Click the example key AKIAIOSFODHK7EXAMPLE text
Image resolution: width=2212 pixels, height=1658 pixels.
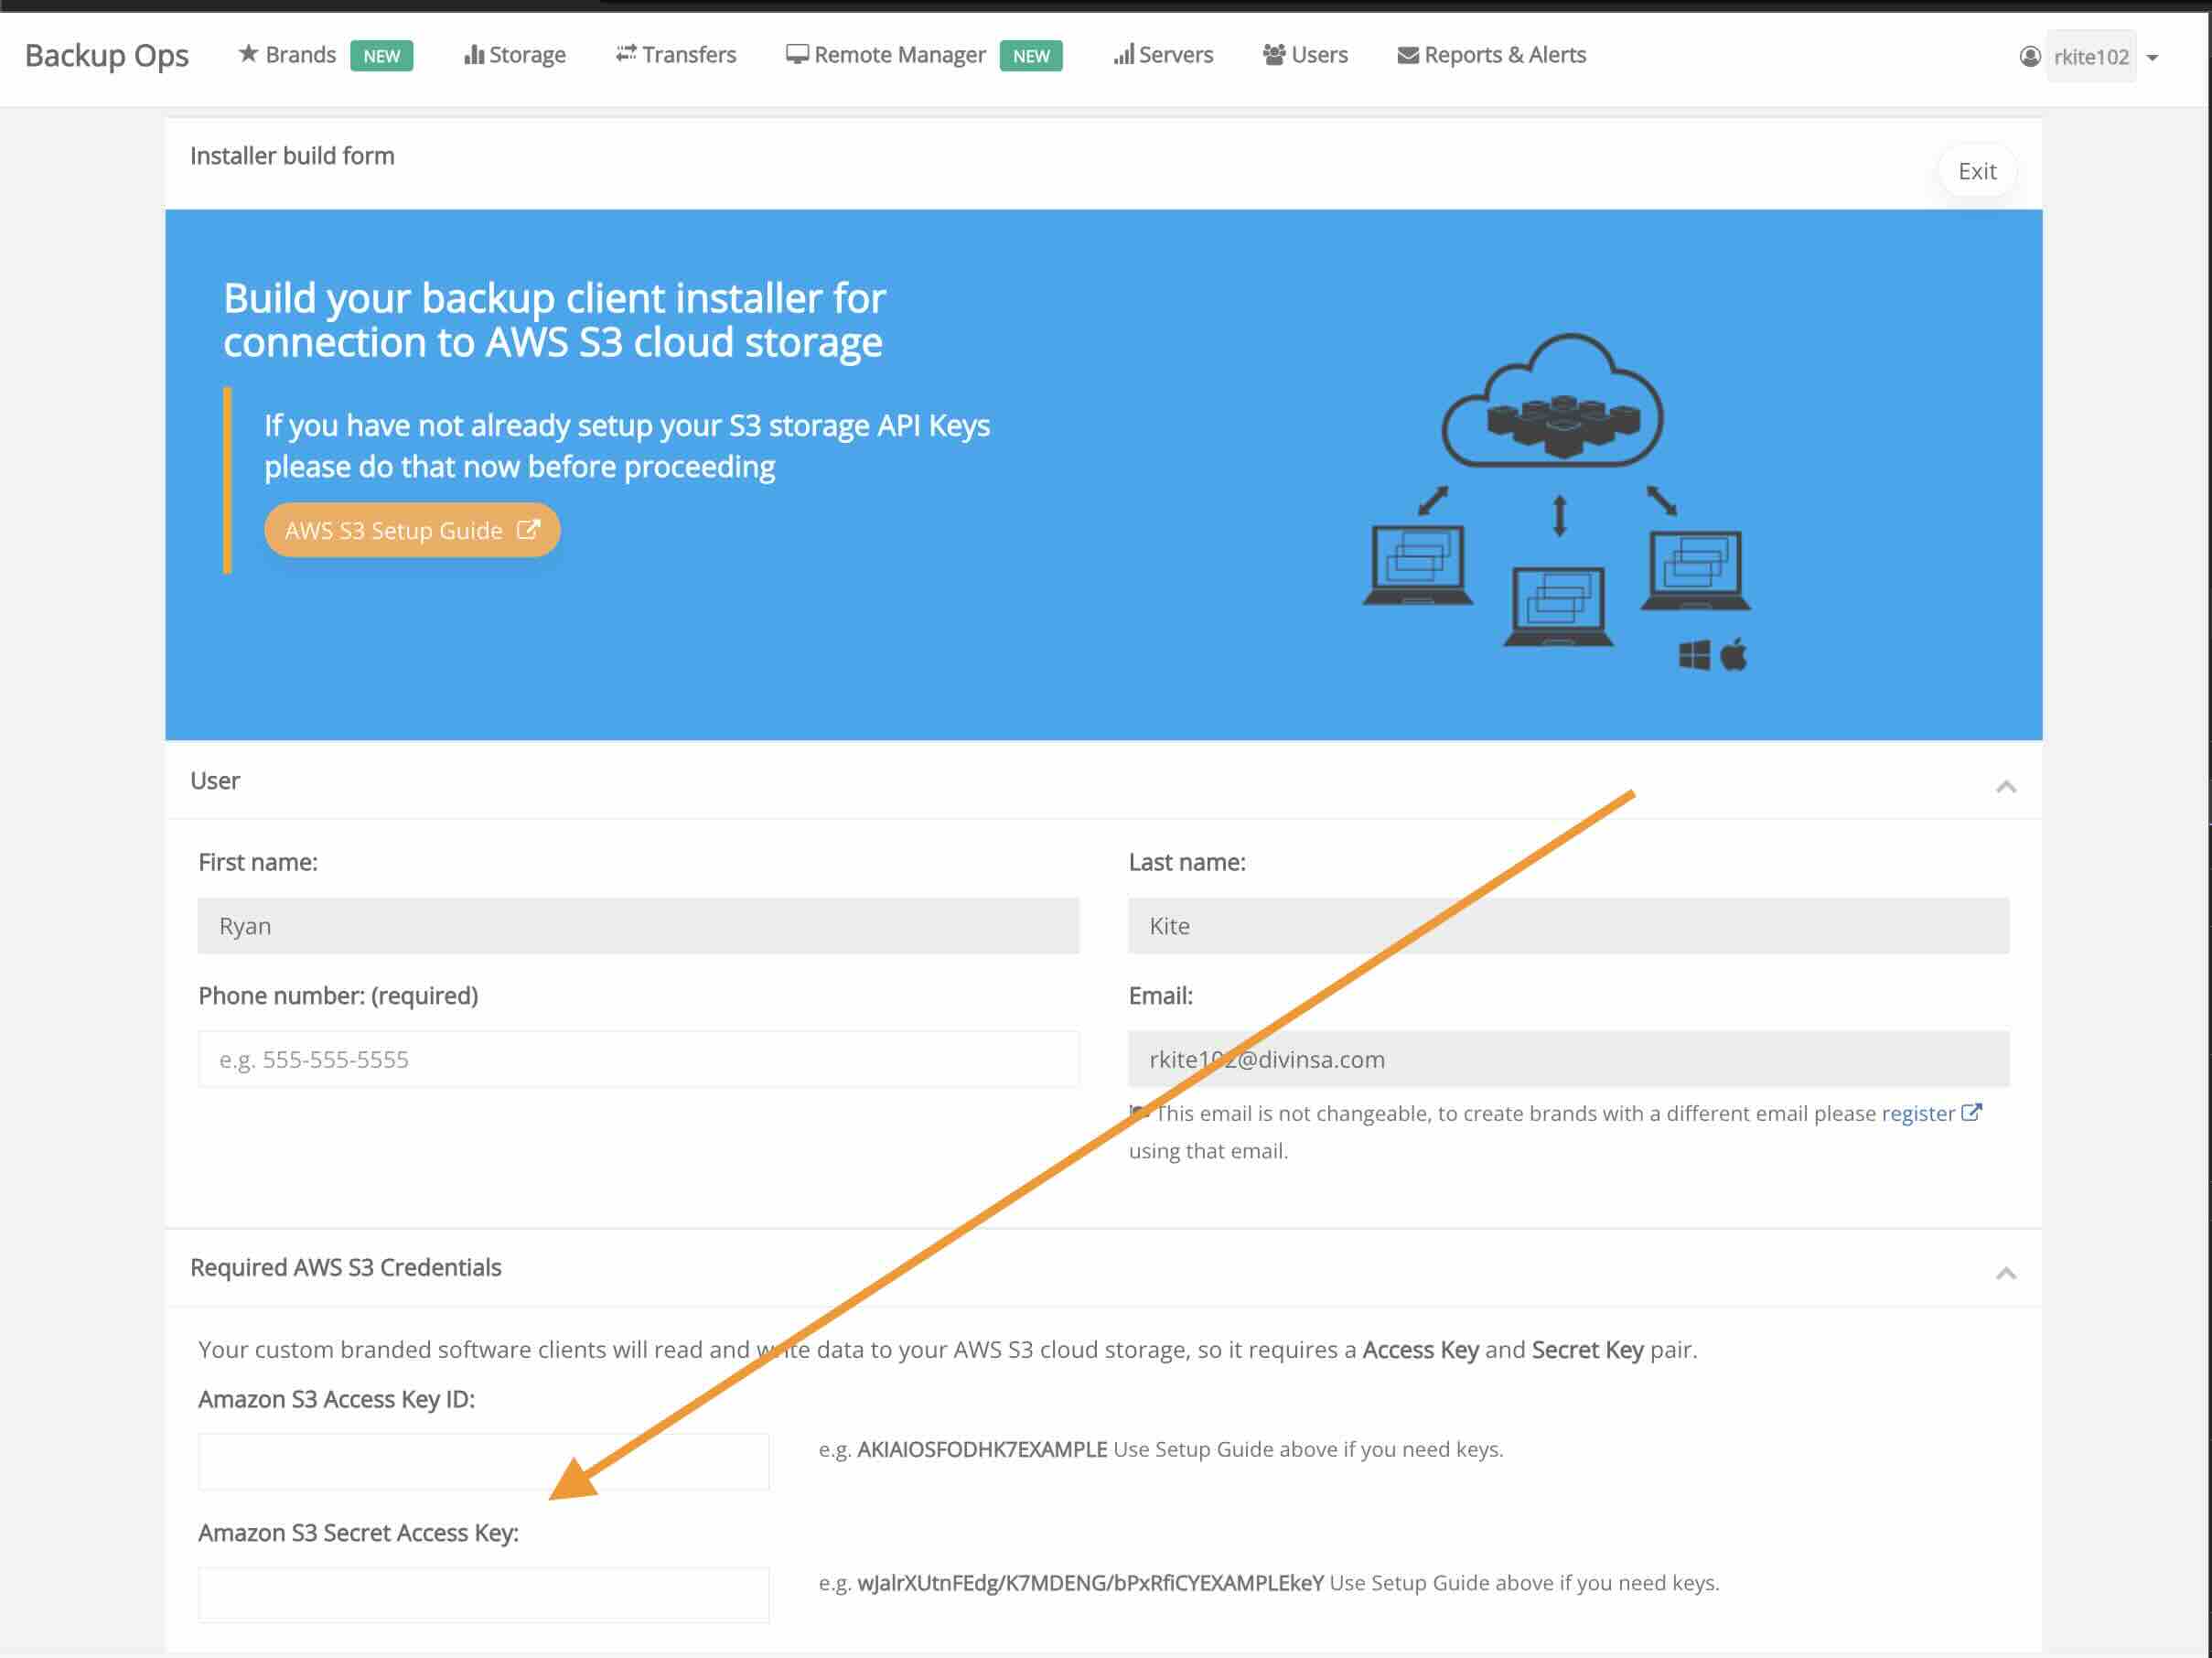point(982,1449)
